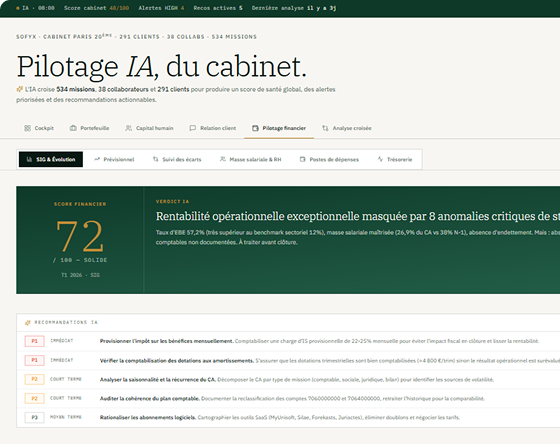Click the Cockpit grid icon

[x=27, y=128]
